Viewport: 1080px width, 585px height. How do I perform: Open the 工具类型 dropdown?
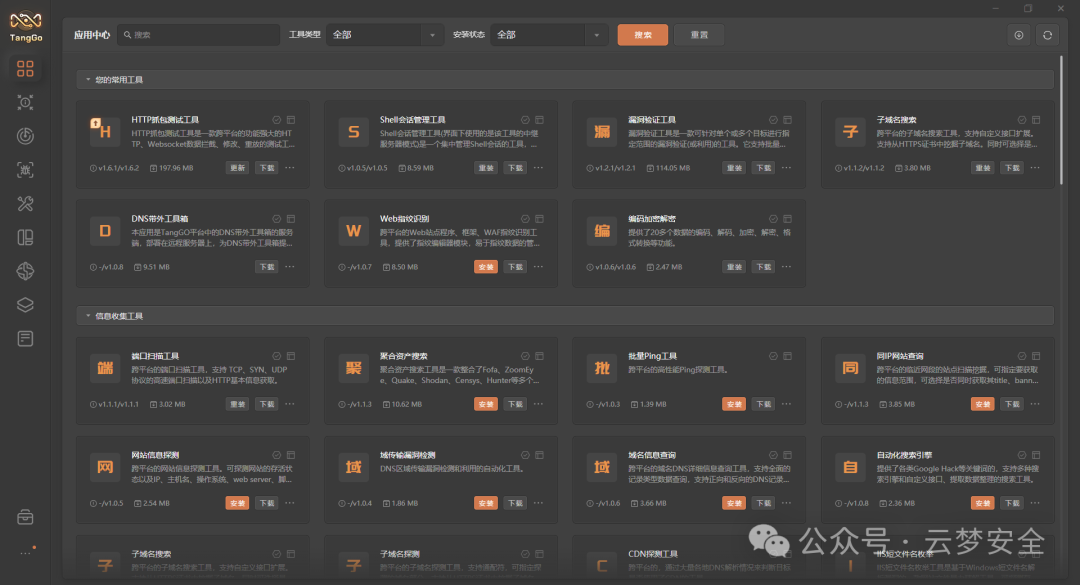click(x=385, y=34)
